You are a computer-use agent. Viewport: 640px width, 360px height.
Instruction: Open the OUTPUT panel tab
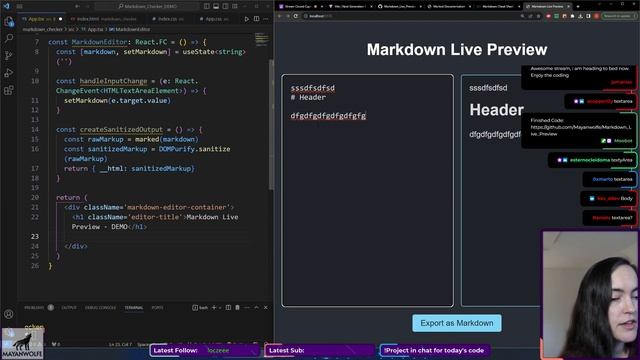click(69, 307)
